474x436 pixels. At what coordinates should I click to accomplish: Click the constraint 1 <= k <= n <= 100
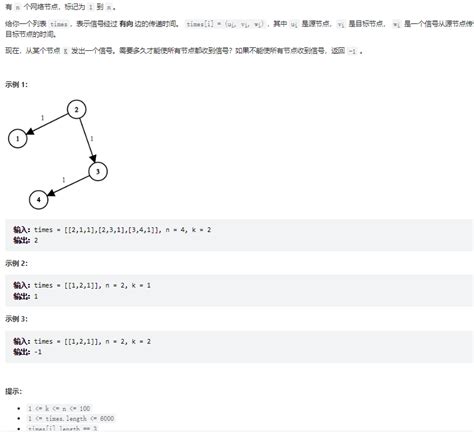tap(59, 408)
